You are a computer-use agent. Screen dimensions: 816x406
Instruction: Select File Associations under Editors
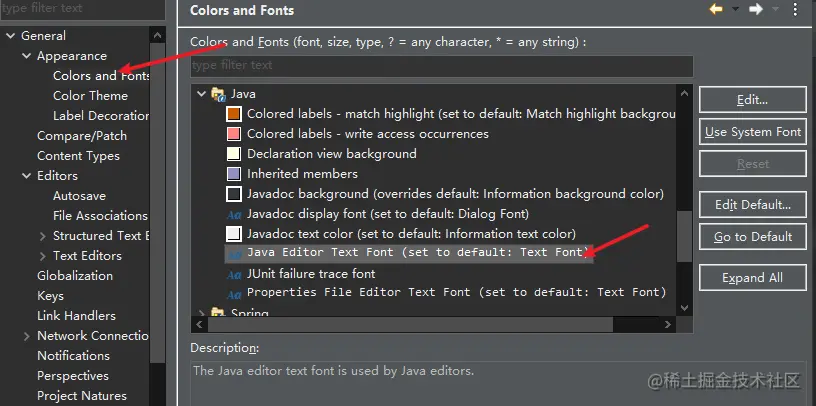click(100, 216)
